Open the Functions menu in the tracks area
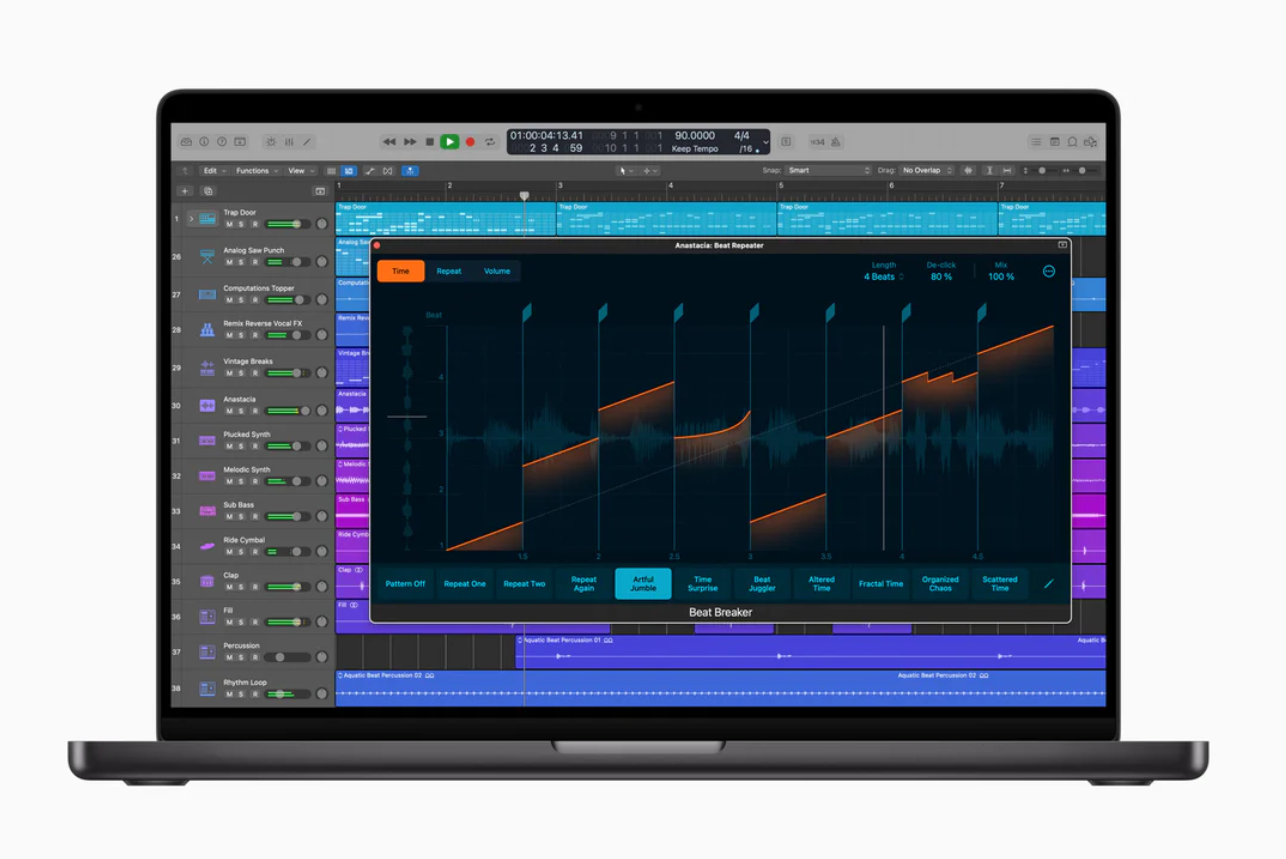Screen dimensions: 1286x859 pyautogui.click(x=254, y=170)
